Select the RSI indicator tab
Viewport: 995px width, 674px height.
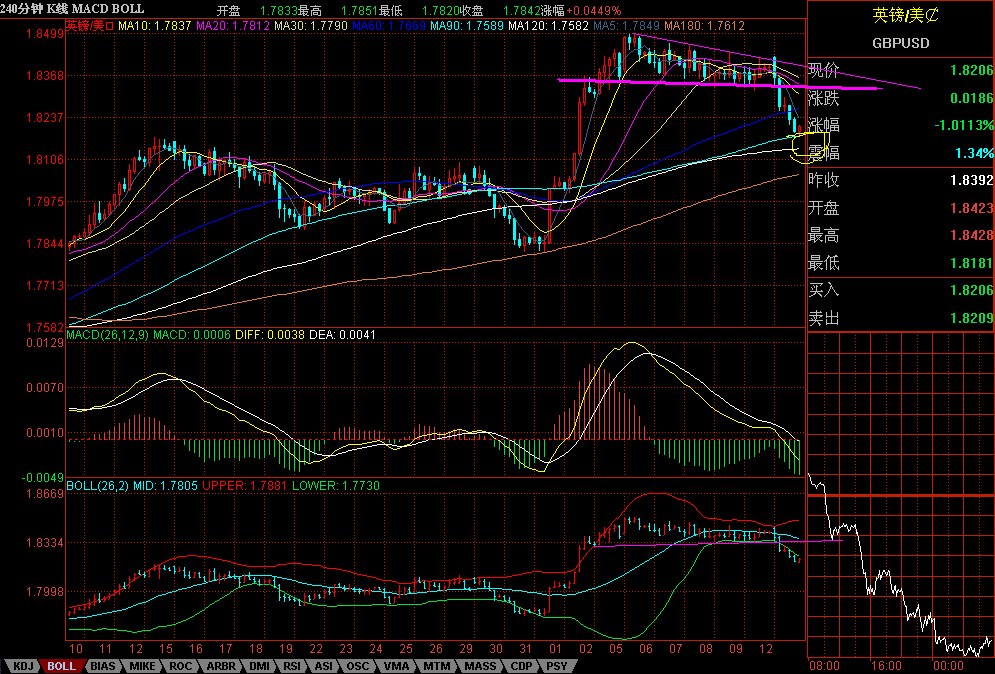coord(292,666)
